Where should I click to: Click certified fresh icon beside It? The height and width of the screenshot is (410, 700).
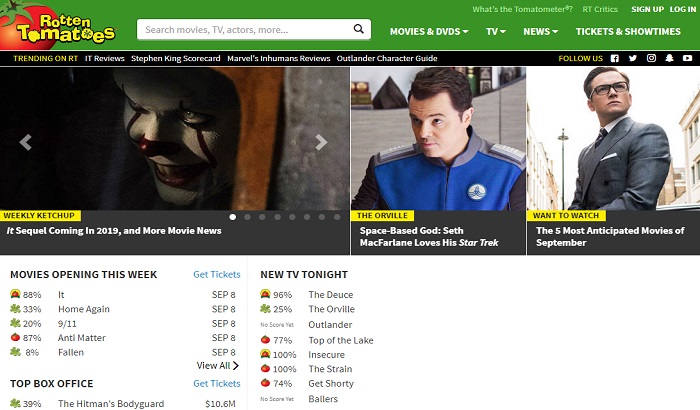click(x=15, y=294)
